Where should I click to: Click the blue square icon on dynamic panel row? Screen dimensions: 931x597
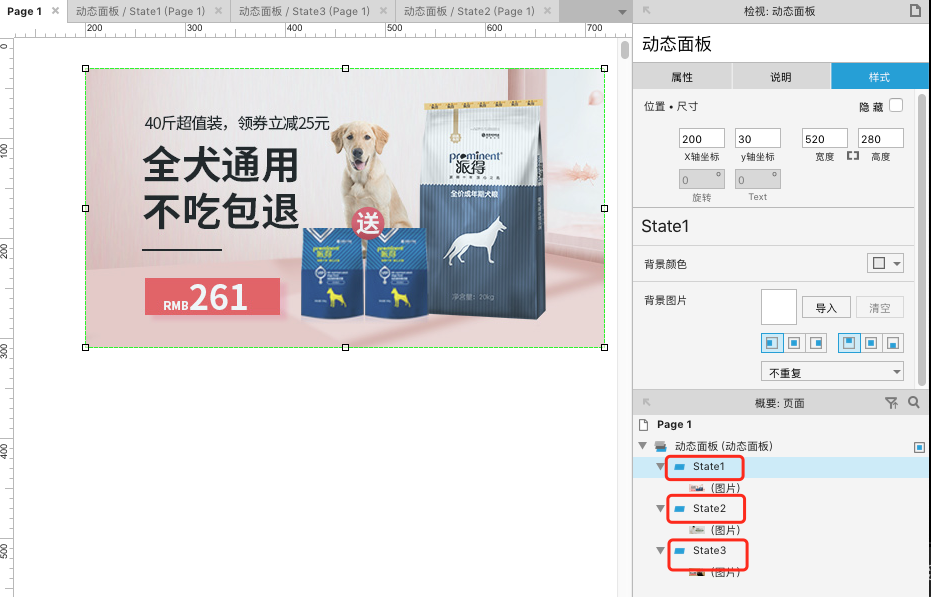pos(919,447)
